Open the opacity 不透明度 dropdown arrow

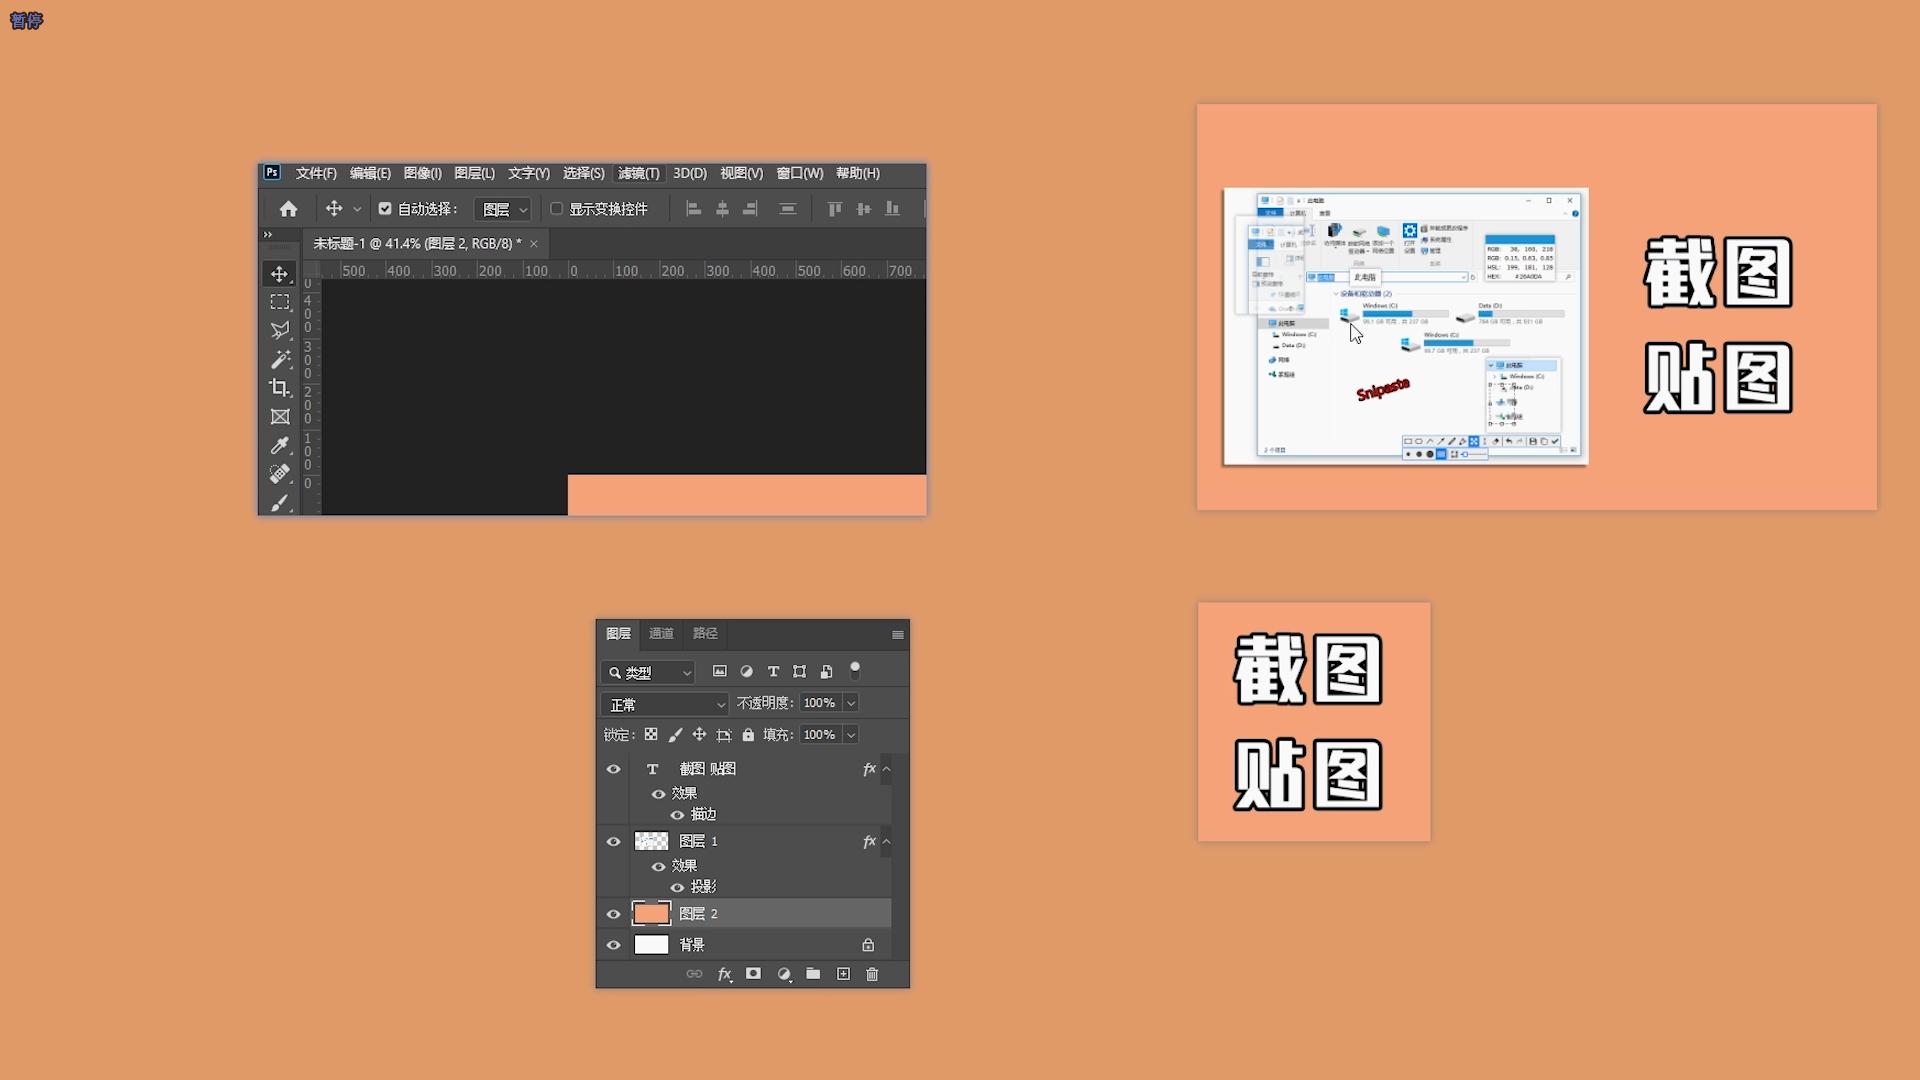coord(851,703)
